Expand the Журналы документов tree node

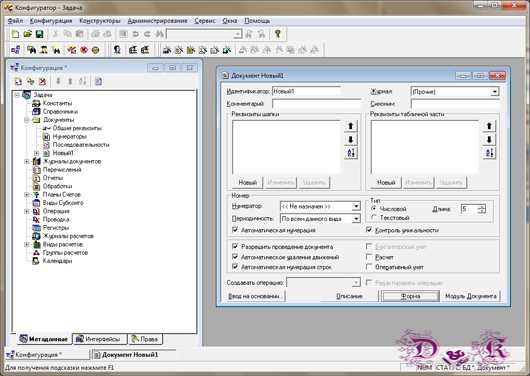point(27,162)
